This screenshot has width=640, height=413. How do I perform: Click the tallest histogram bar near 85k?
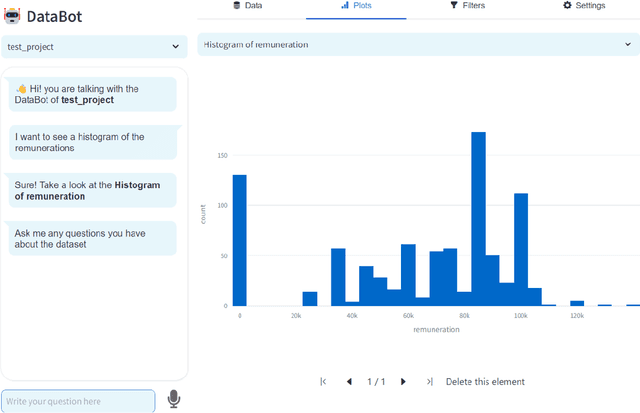(x=478, y=219)
